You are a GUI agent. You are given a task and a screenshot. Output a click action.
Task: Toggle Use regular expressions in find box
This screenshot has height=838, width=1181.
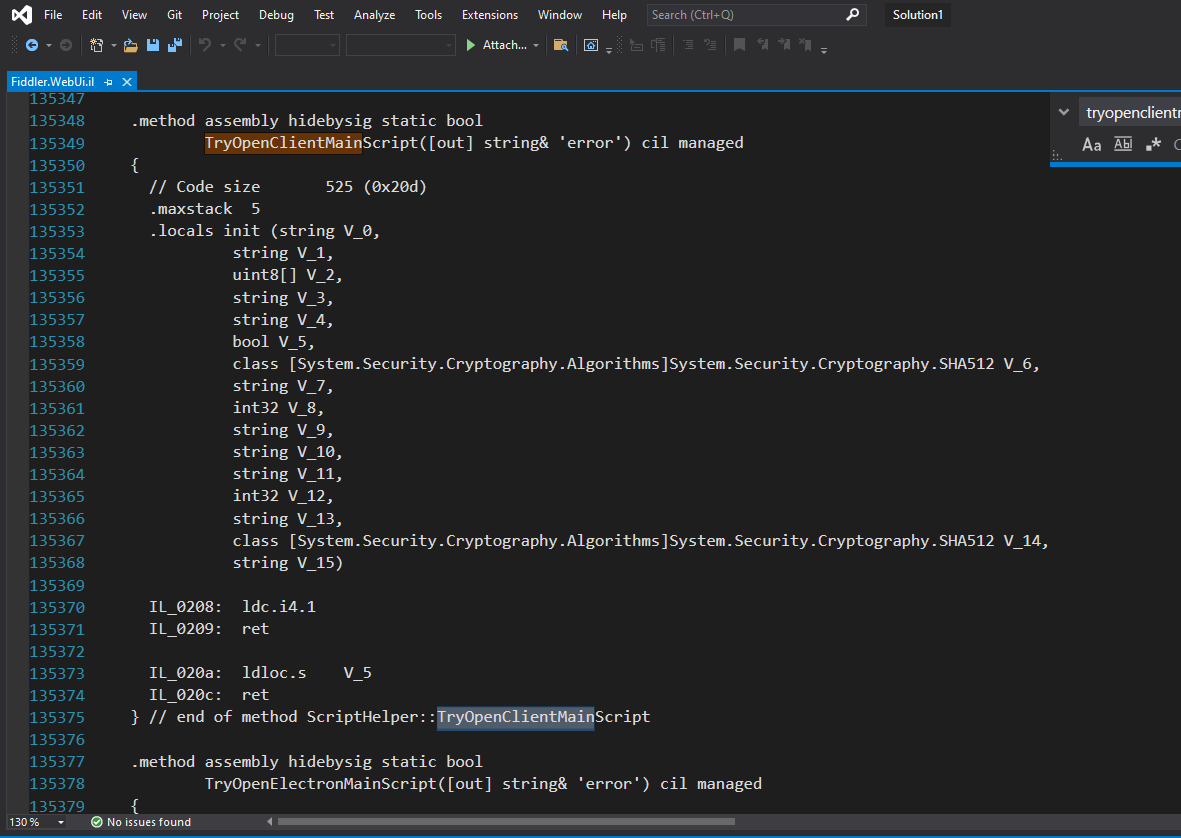pyautogui.click(x=1153, y=145)
